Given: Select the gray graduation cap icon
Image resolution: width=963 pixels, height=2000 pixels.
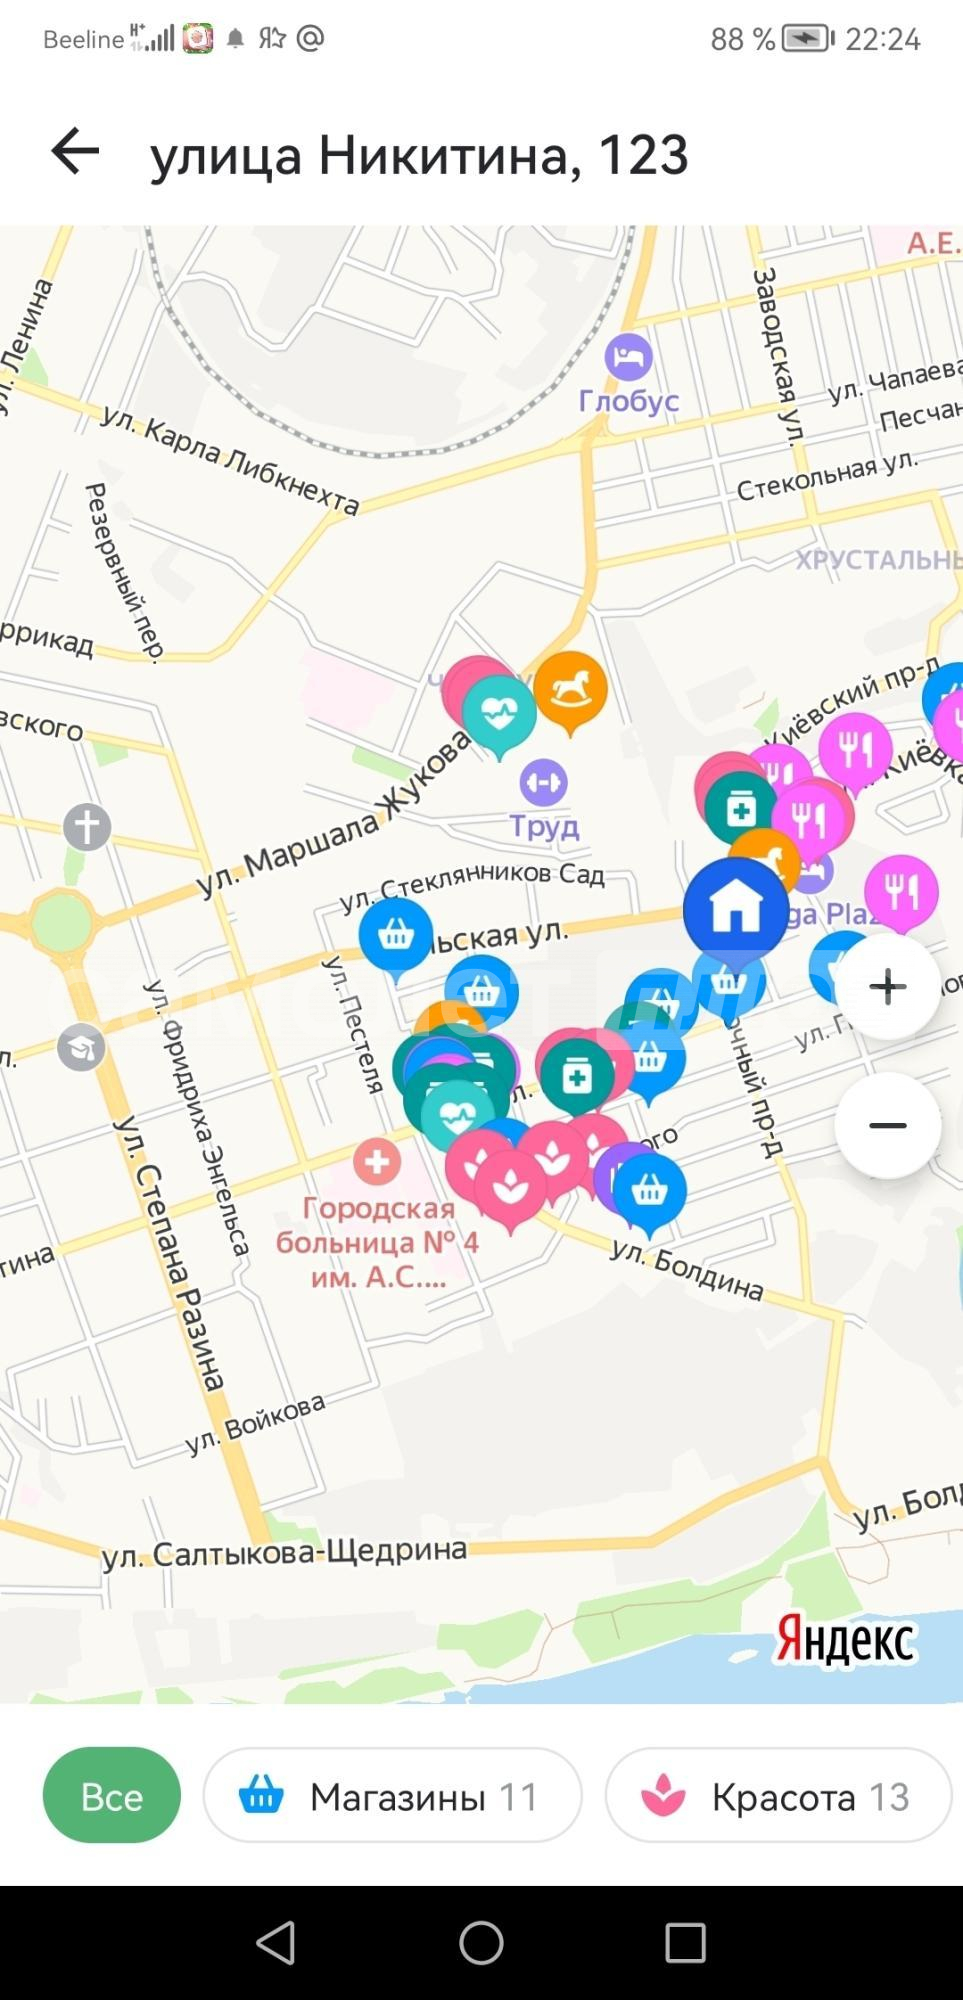Looking at the screenshot, I should pos(81,1048).
